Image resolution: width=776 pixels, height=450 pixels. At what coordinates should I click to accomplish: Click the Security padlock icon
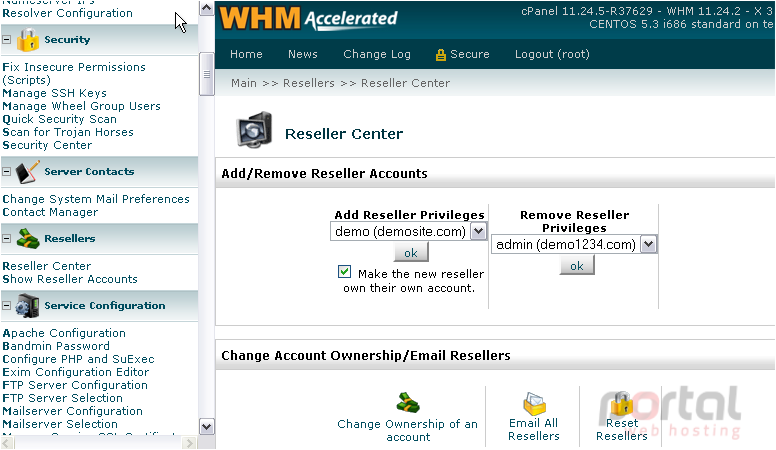[28, 40]
